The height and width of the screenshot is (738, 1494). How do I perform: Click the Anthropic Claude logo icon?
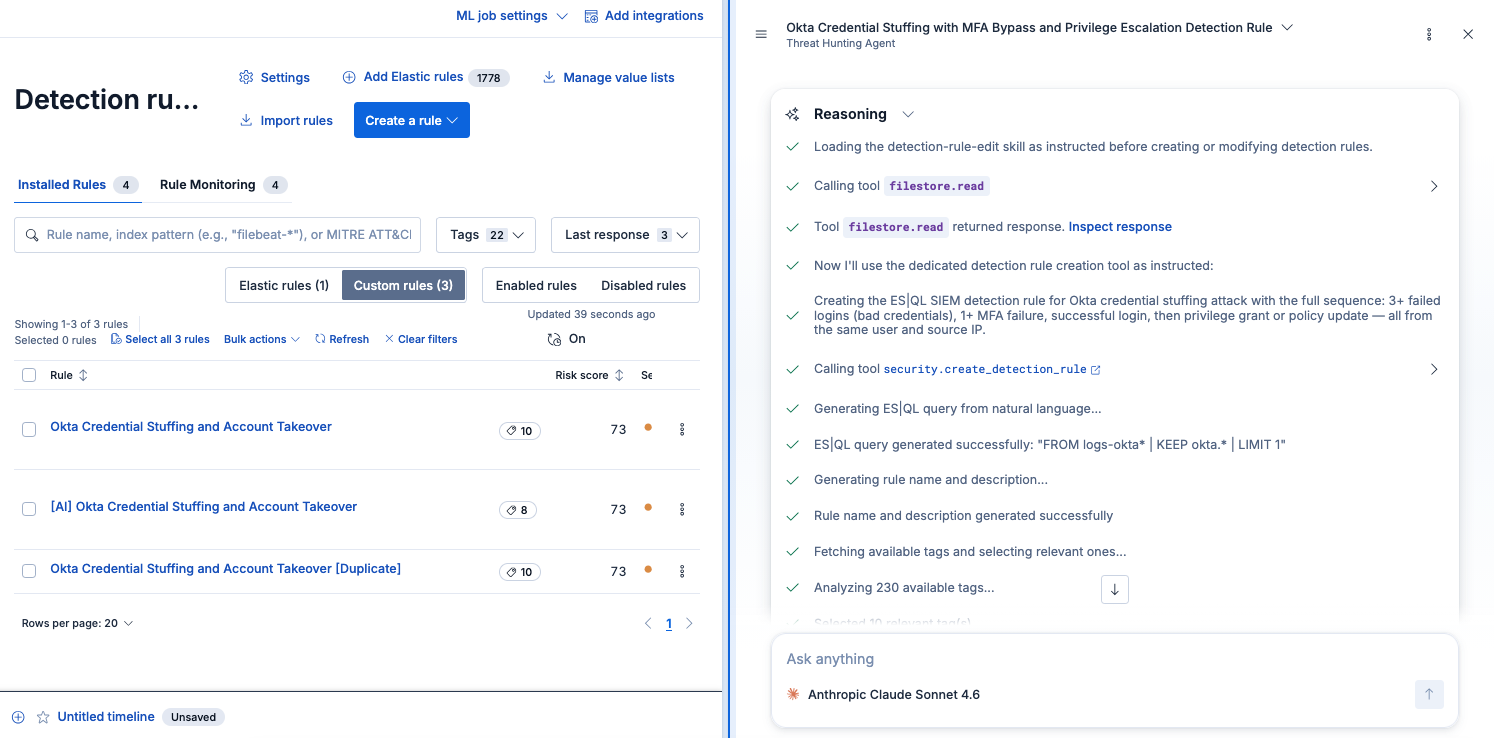(x=793, y=694)
